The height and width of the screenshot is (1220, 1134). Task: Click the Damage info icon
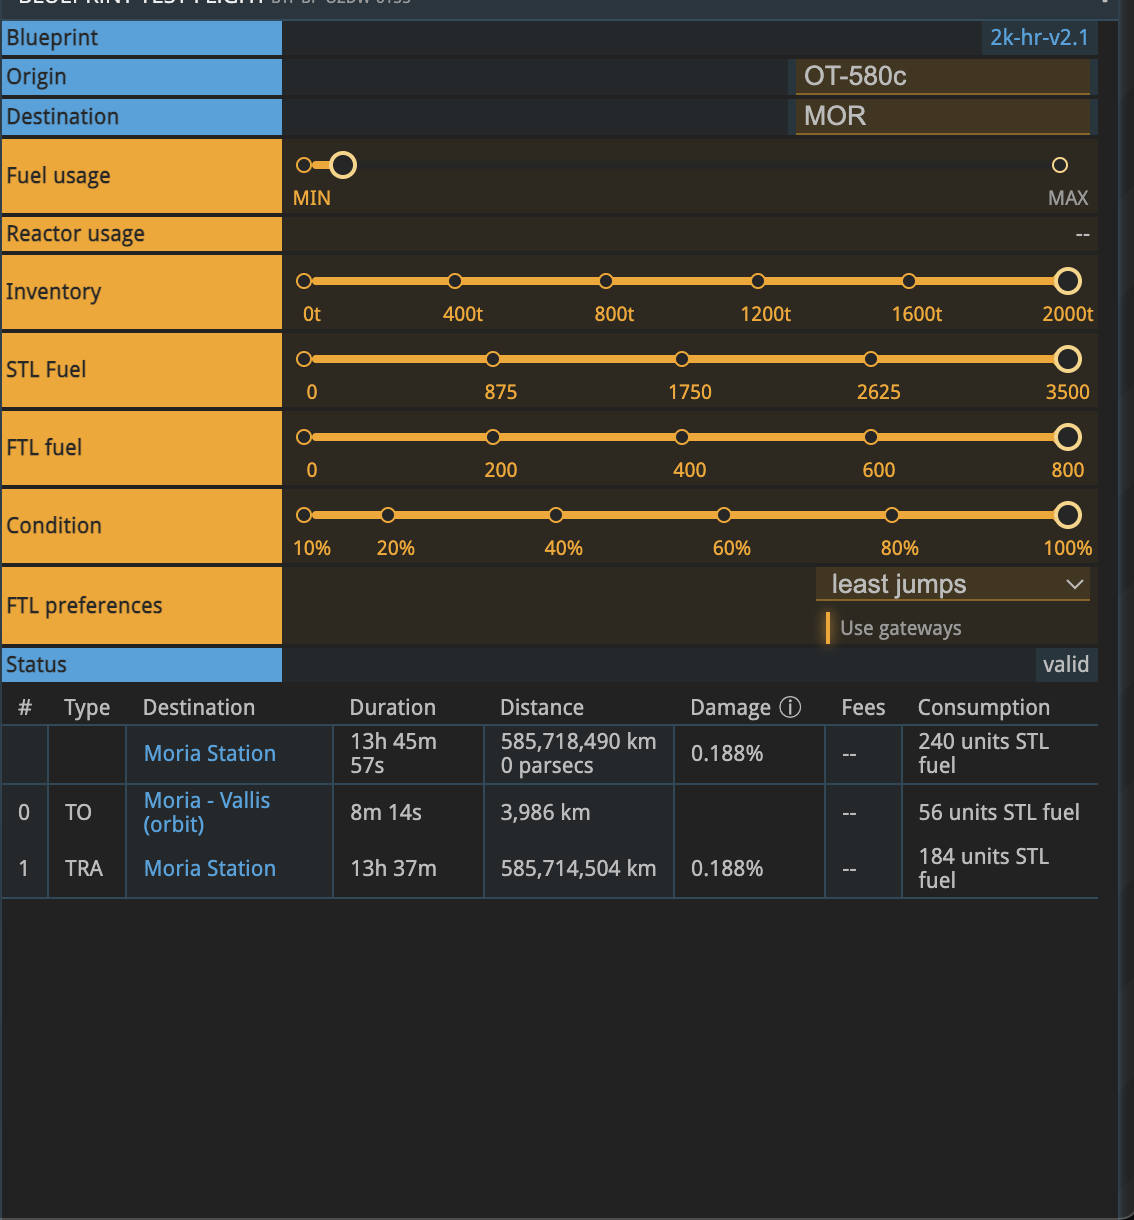point(790,708)
